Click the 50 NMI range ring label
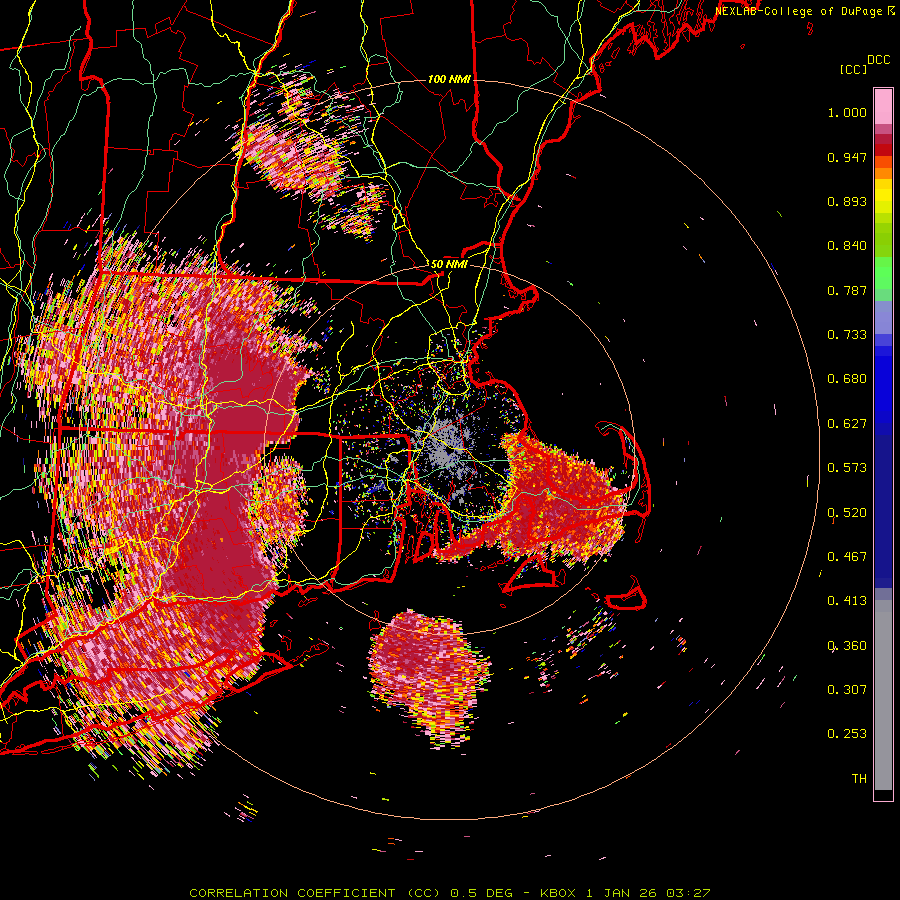 449,265
